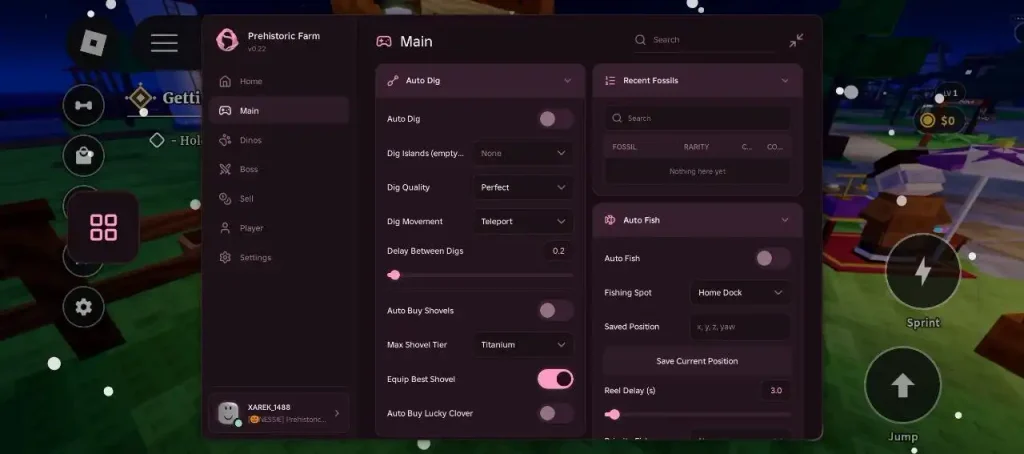The height and width of the screenshot is (454, 1024).
Task: Open the gear settings icon on left
Action: [x=84, y=307]
